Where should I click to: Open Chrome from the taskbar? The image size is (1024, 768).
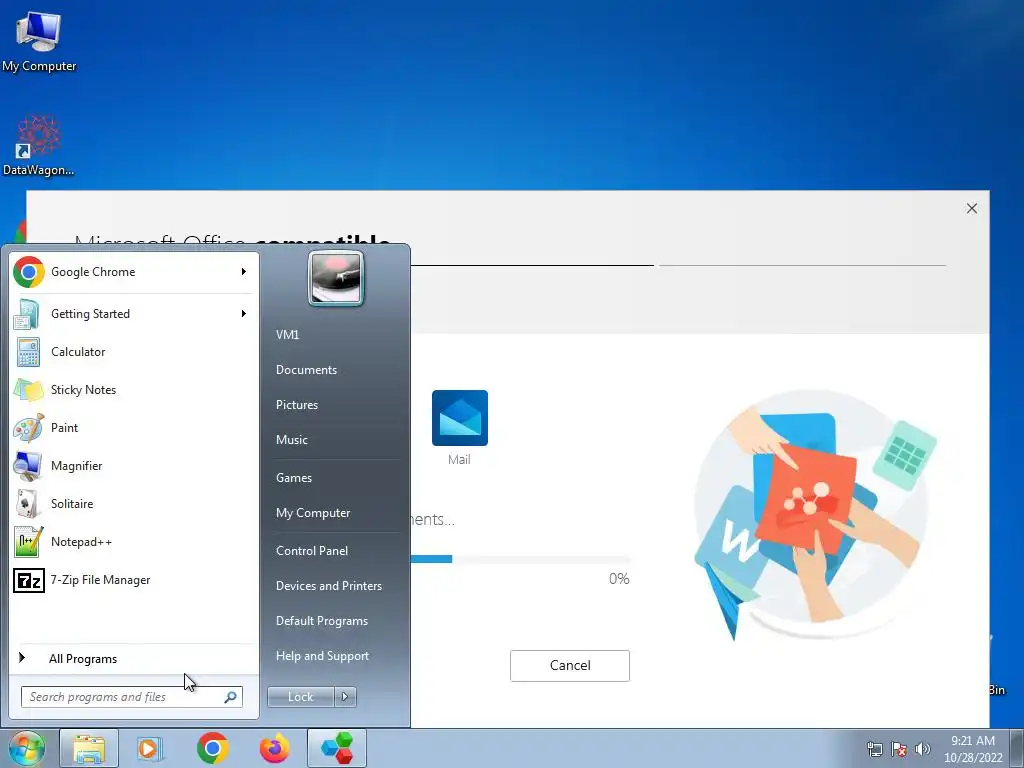point(212,748)
